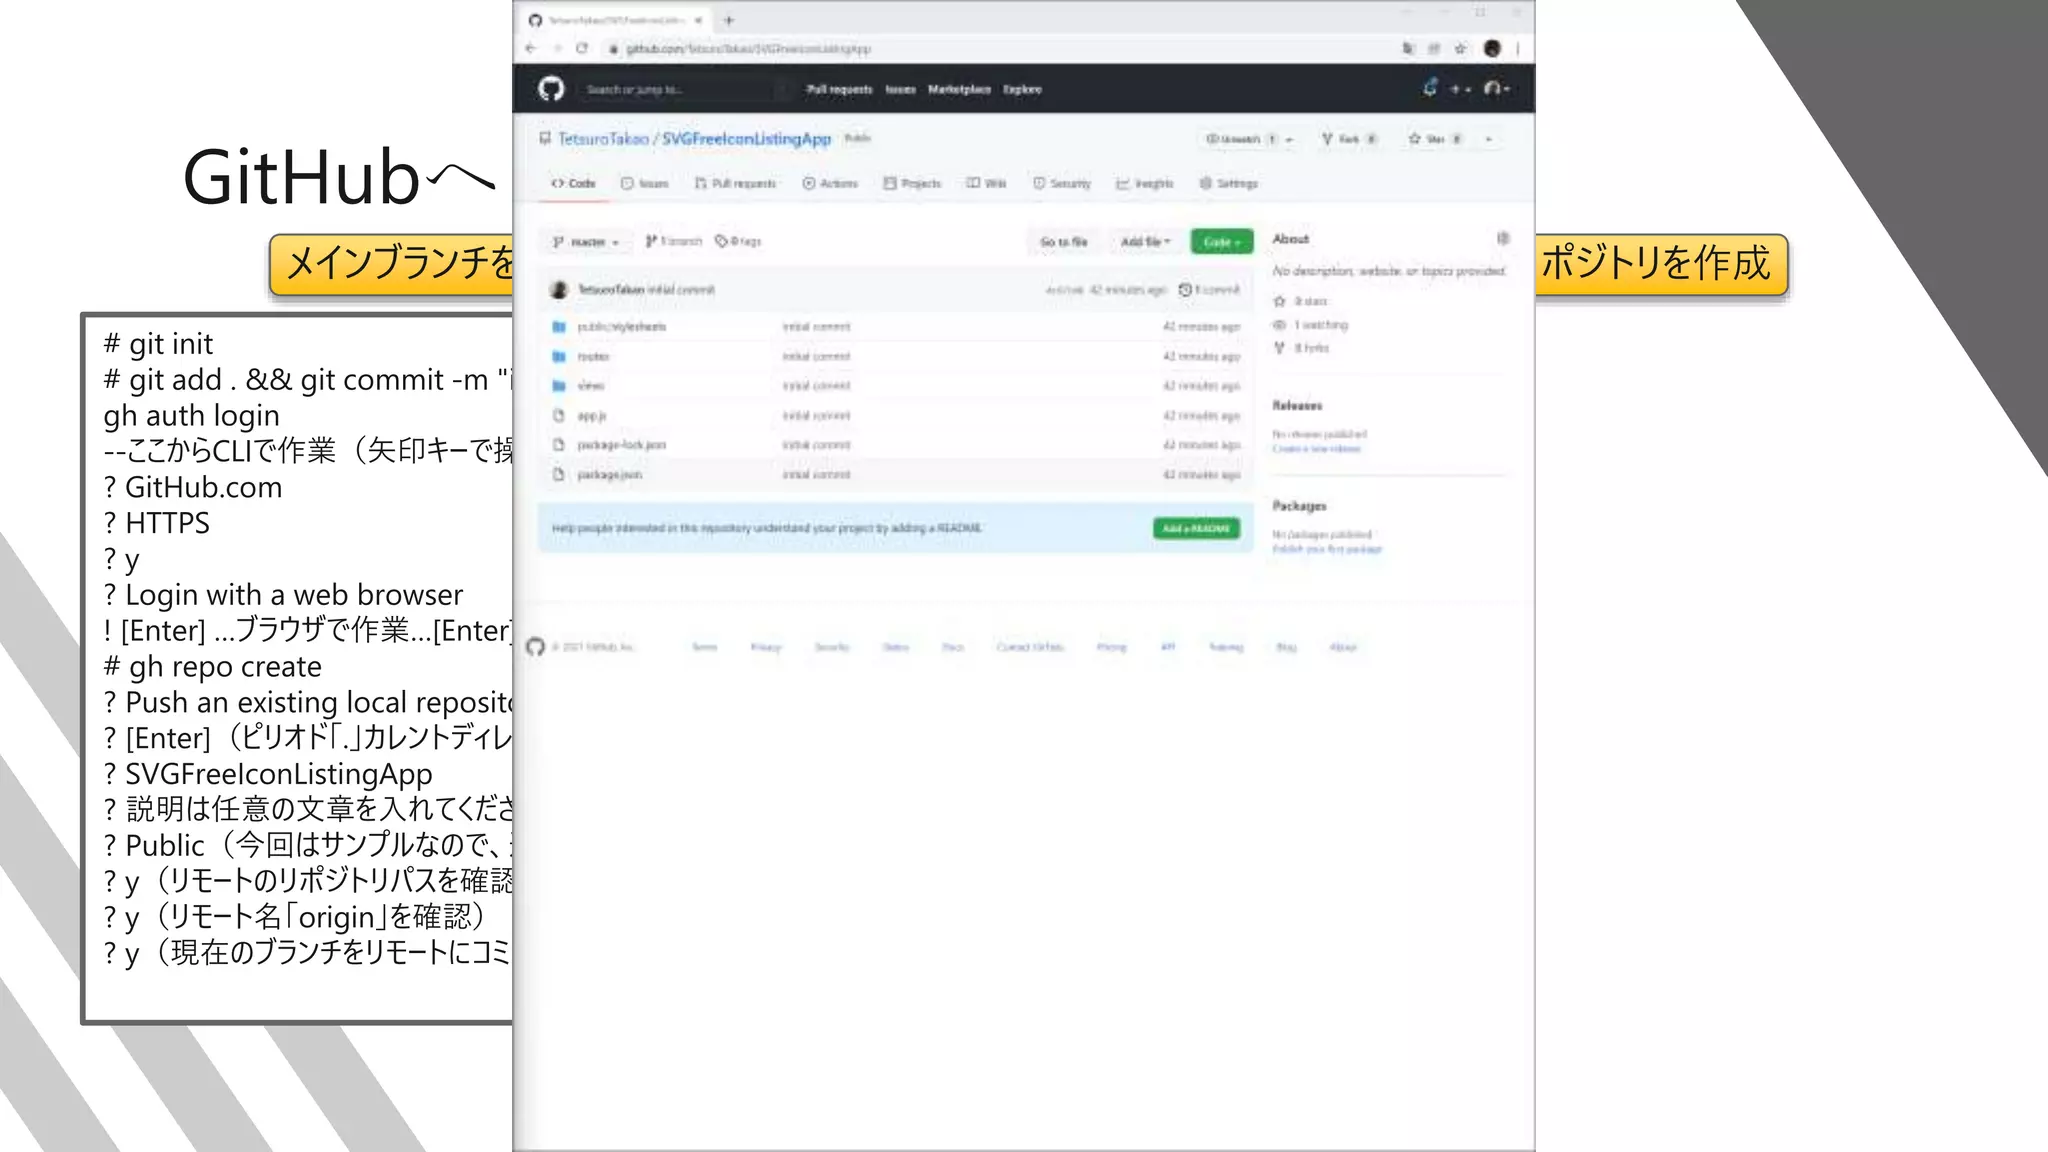Open the browser three-dot menu

pos(1518,48)
